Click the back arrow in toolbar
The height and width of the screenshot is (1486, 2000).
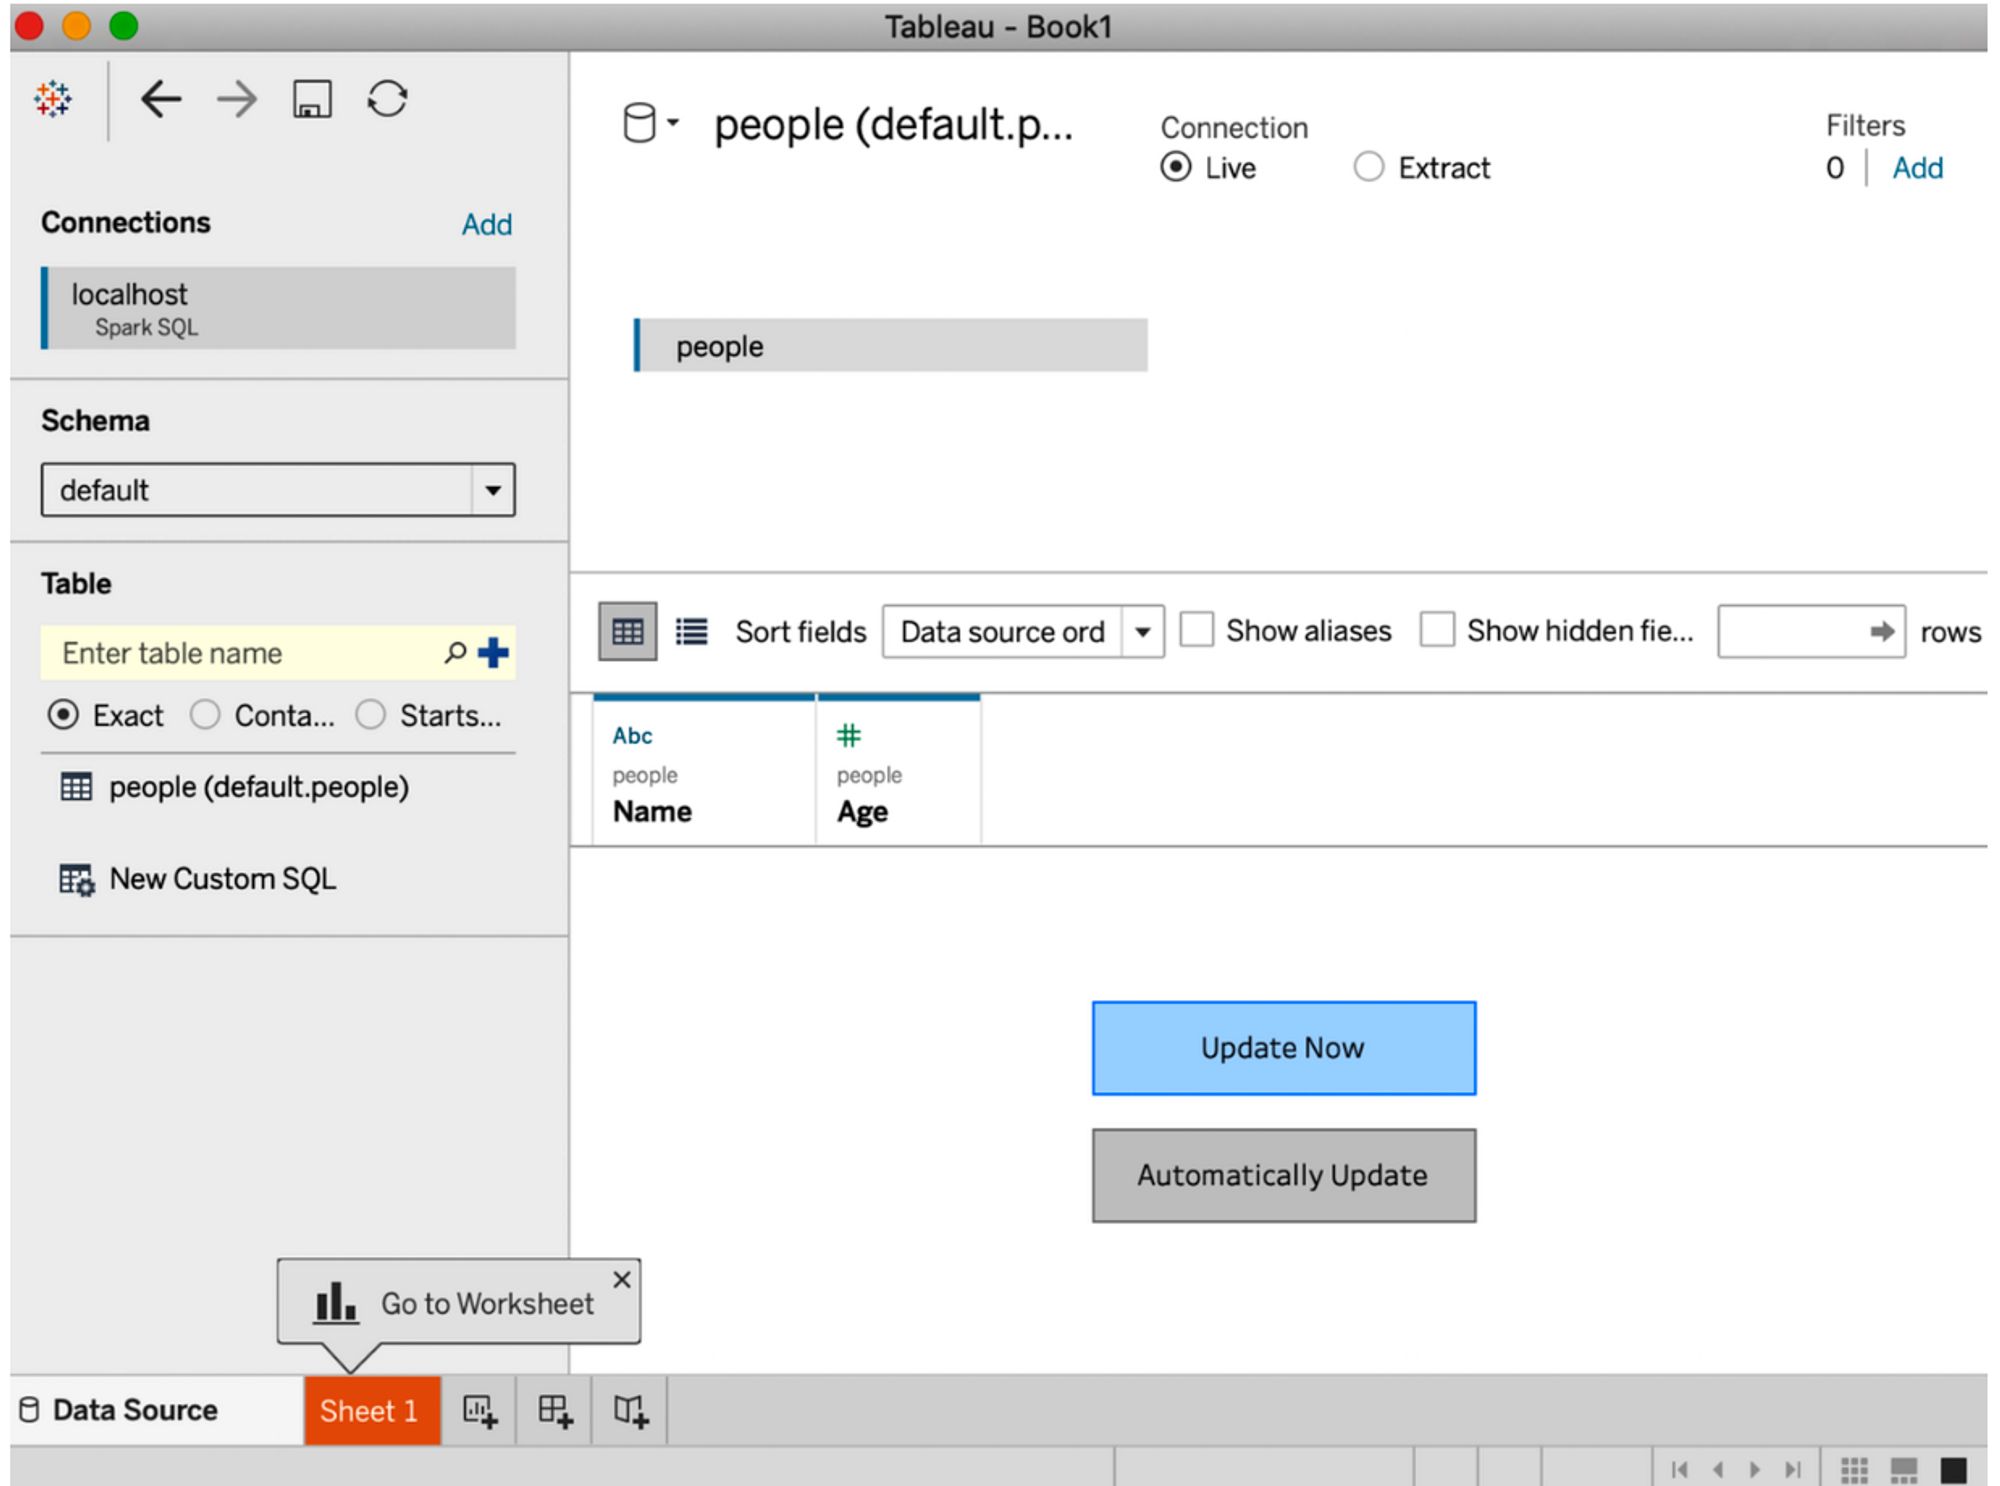click(160, 99)
